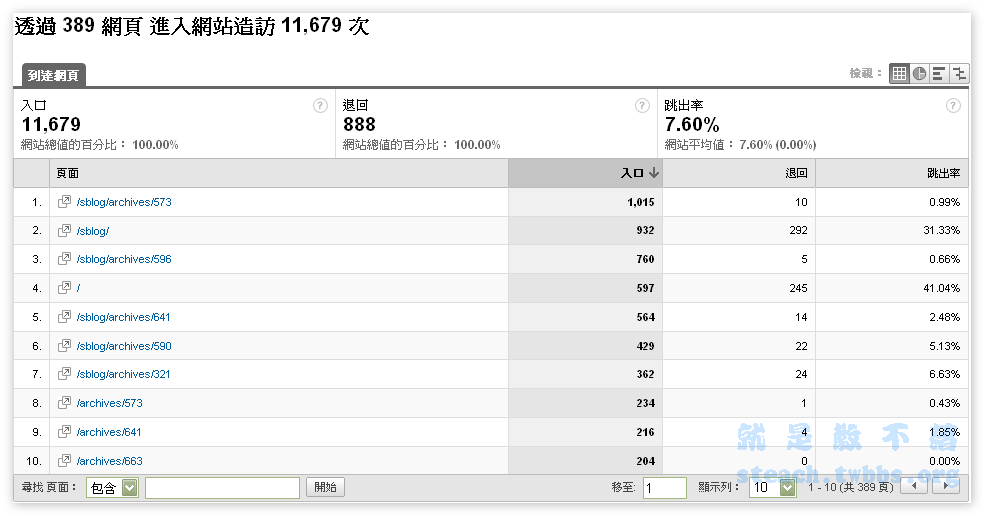985x517 pixels.
Task: Open external link icon for /sblog/ row
Action: point(64,231)
